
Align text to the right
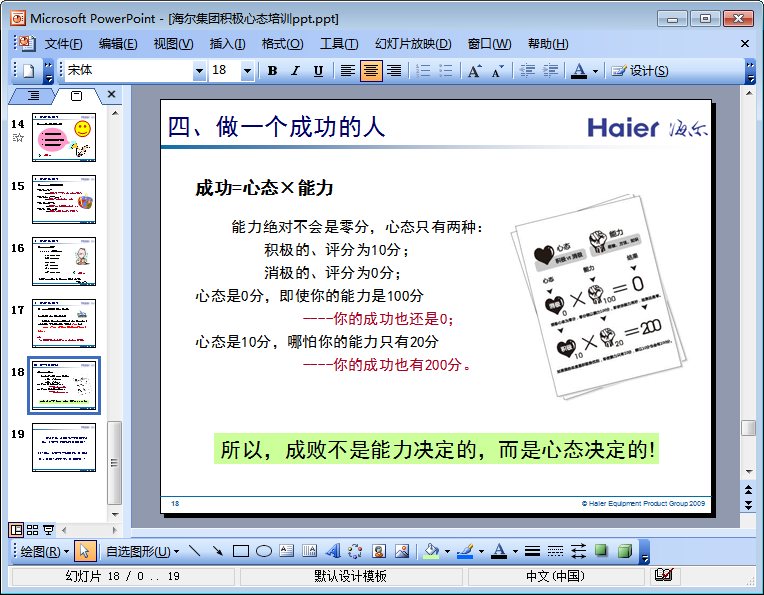coord(394,71)
